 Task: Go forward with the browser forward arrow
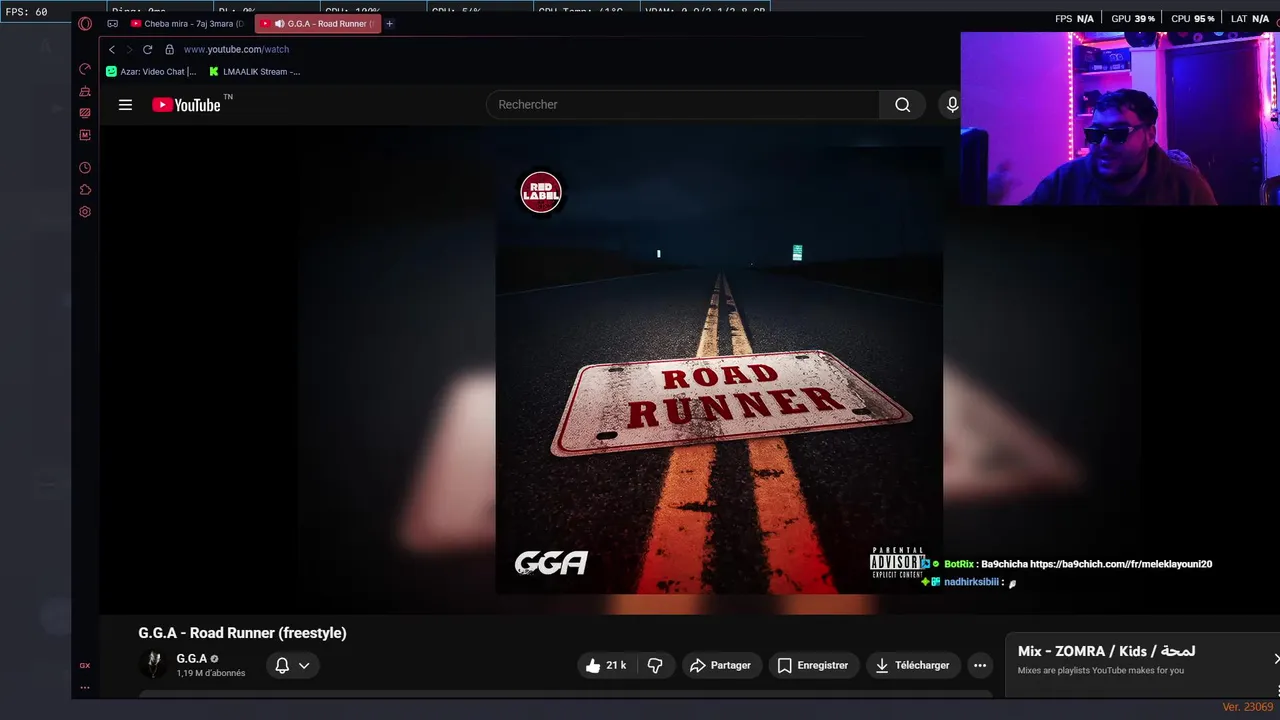pos(129,49)
